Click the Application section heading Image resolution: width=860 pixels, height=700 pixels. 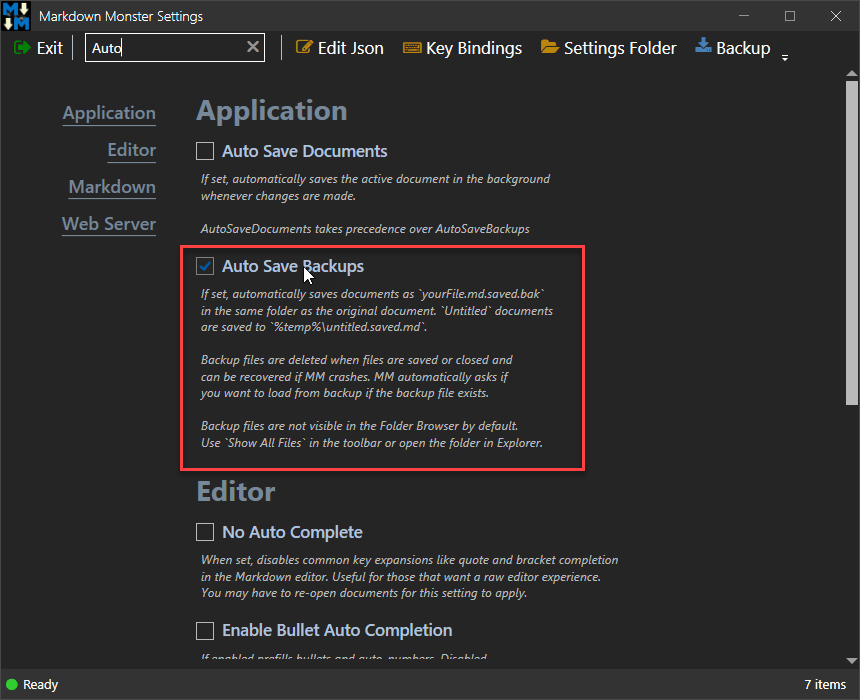272,111
